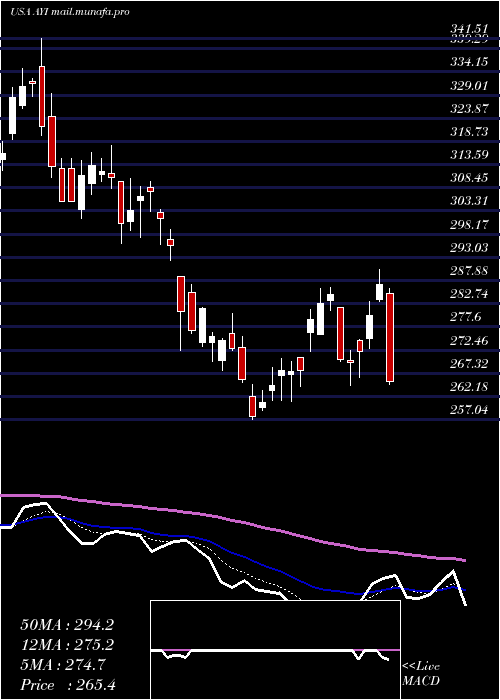The image size is (500, 700).
Task: Select the 287.88 price label
Action: (469, 271)
